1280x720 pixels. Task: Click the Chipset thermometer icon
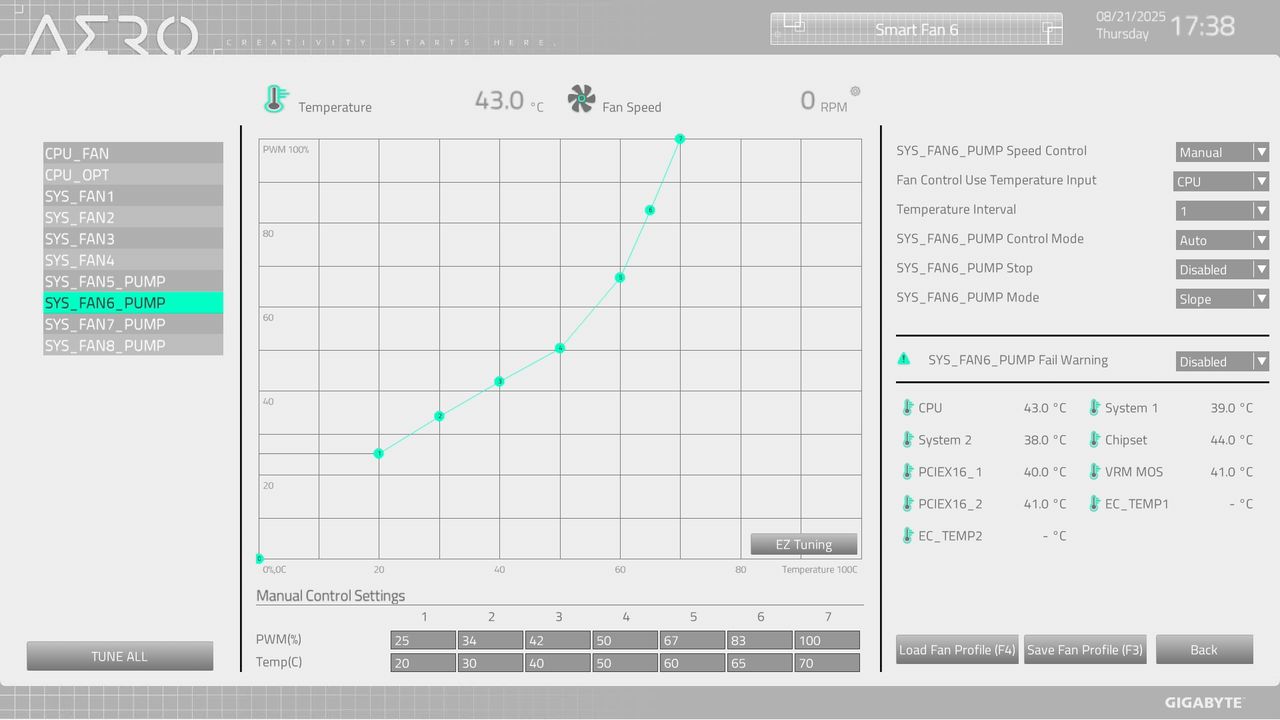tap(1095, 440)
